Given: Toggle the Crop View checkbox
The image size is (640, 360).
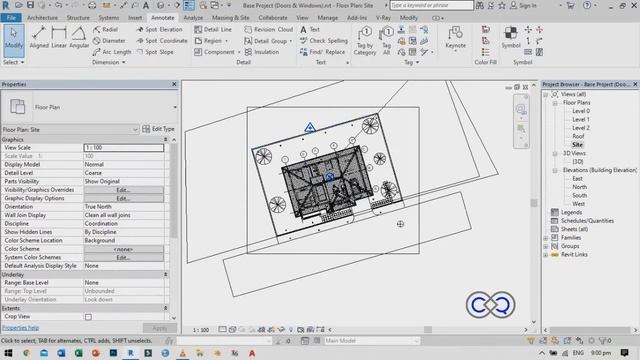Looking at the screenshot, I should (x=88, y=317).
